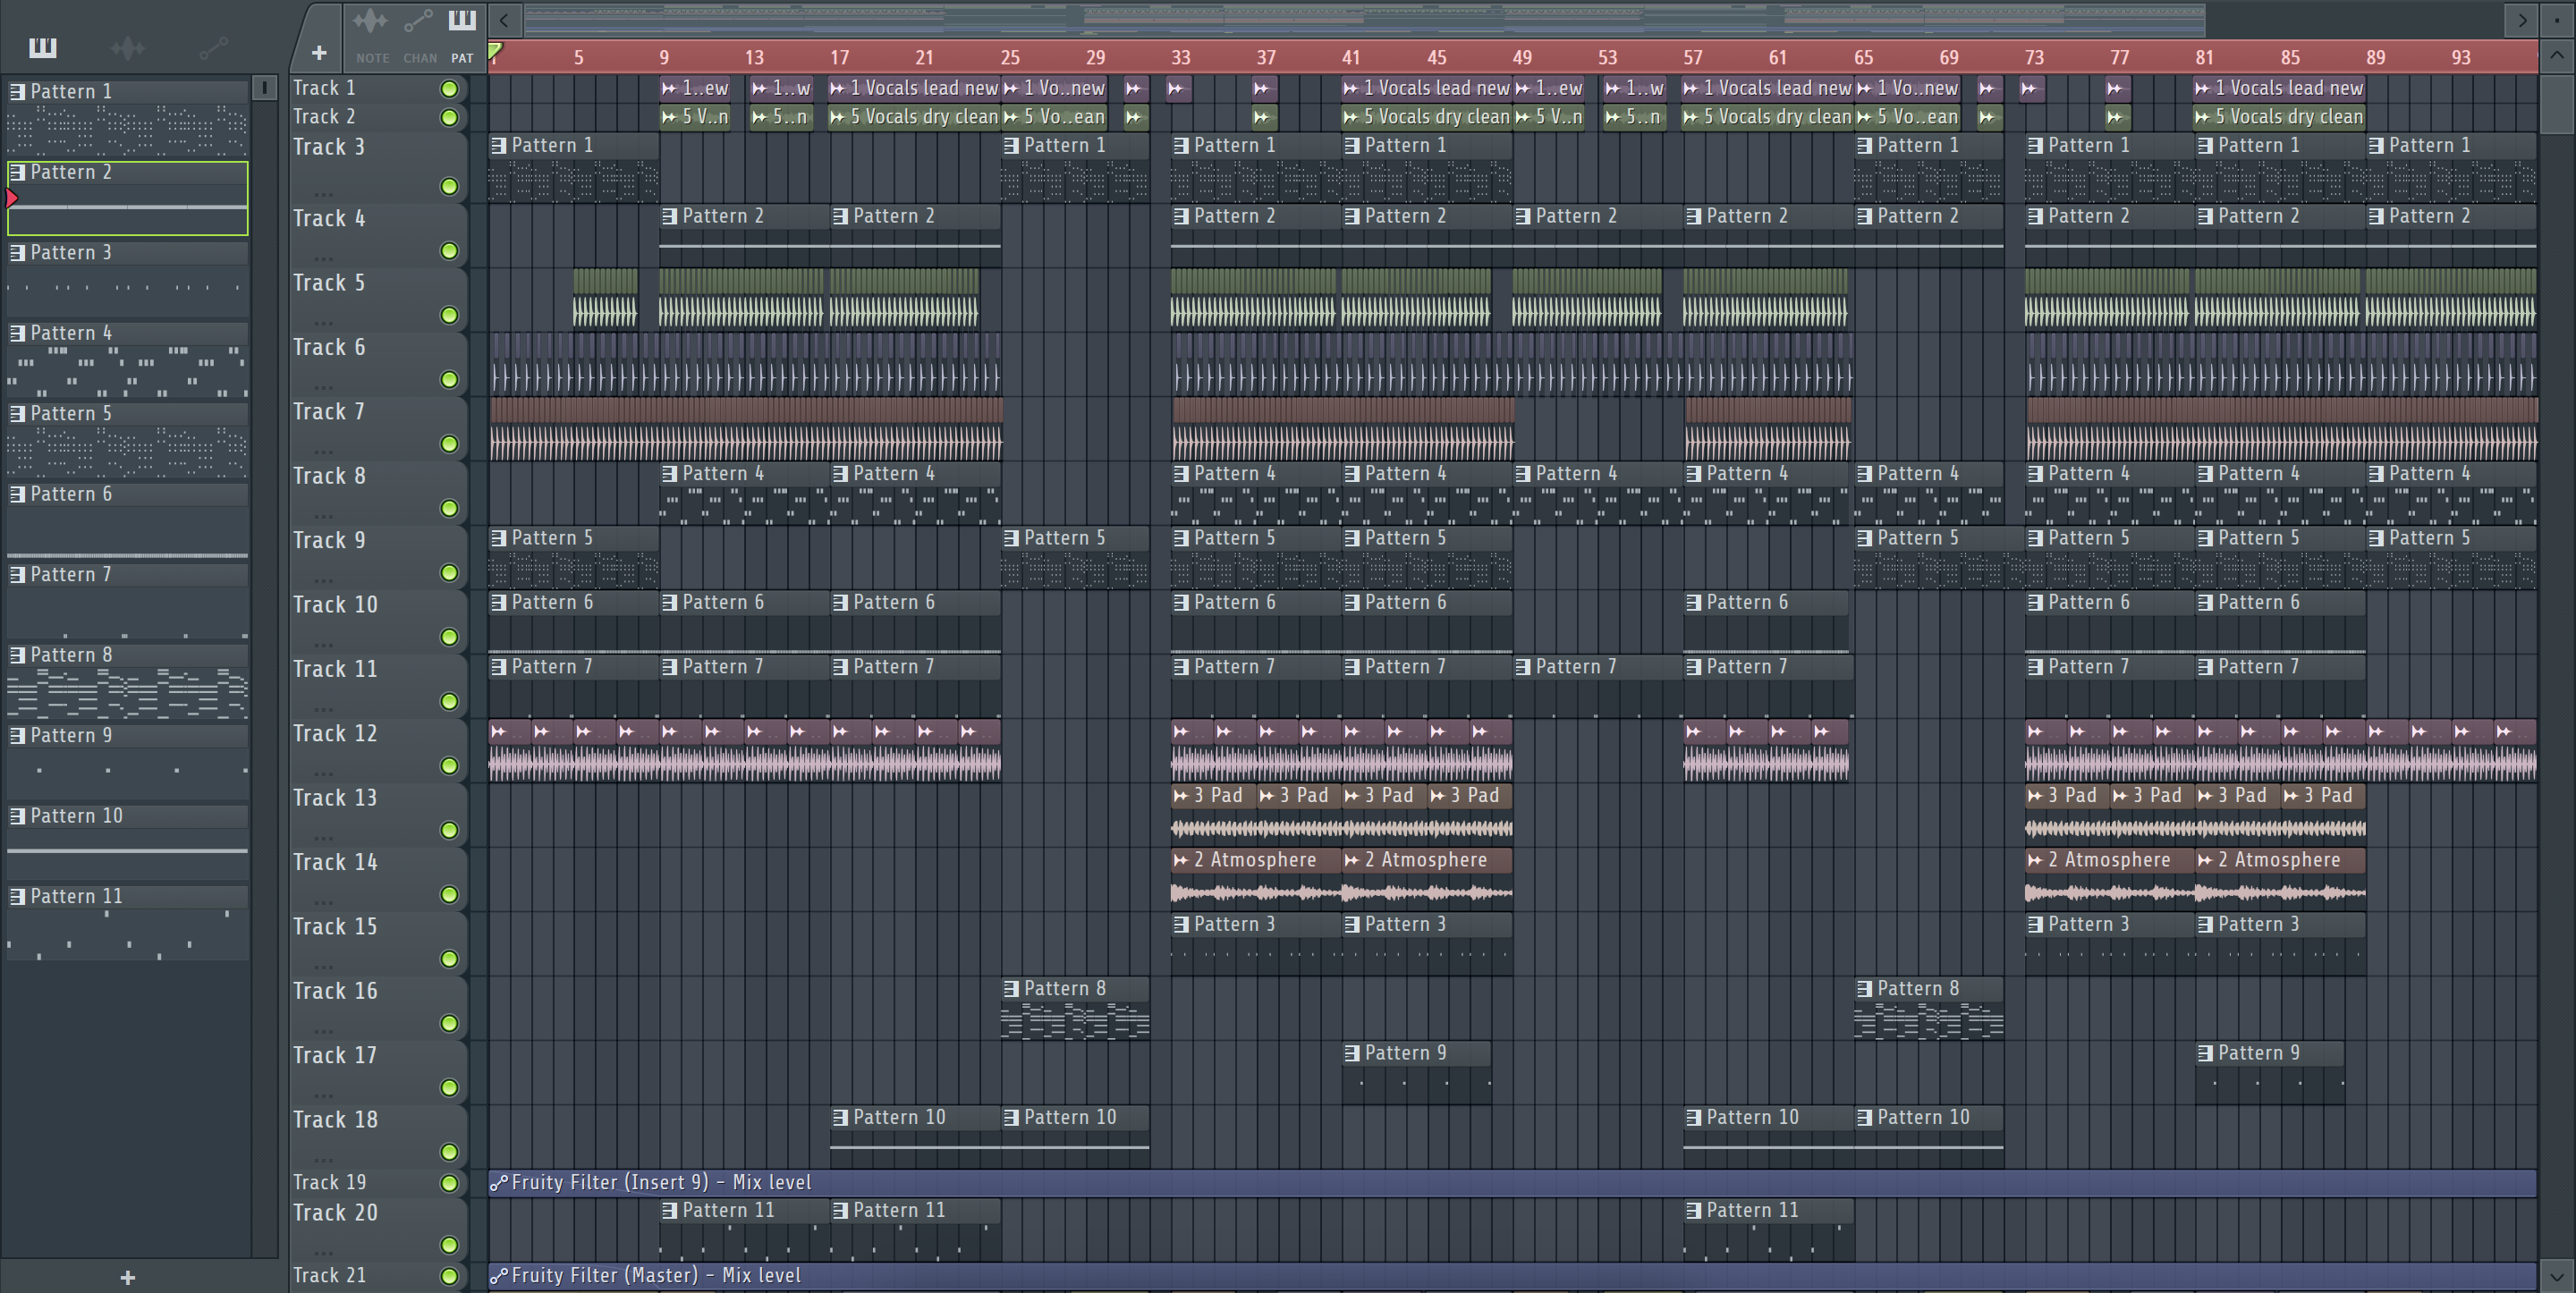
Task: Toggle the mute light on Track 3
Action: (450, 186)
